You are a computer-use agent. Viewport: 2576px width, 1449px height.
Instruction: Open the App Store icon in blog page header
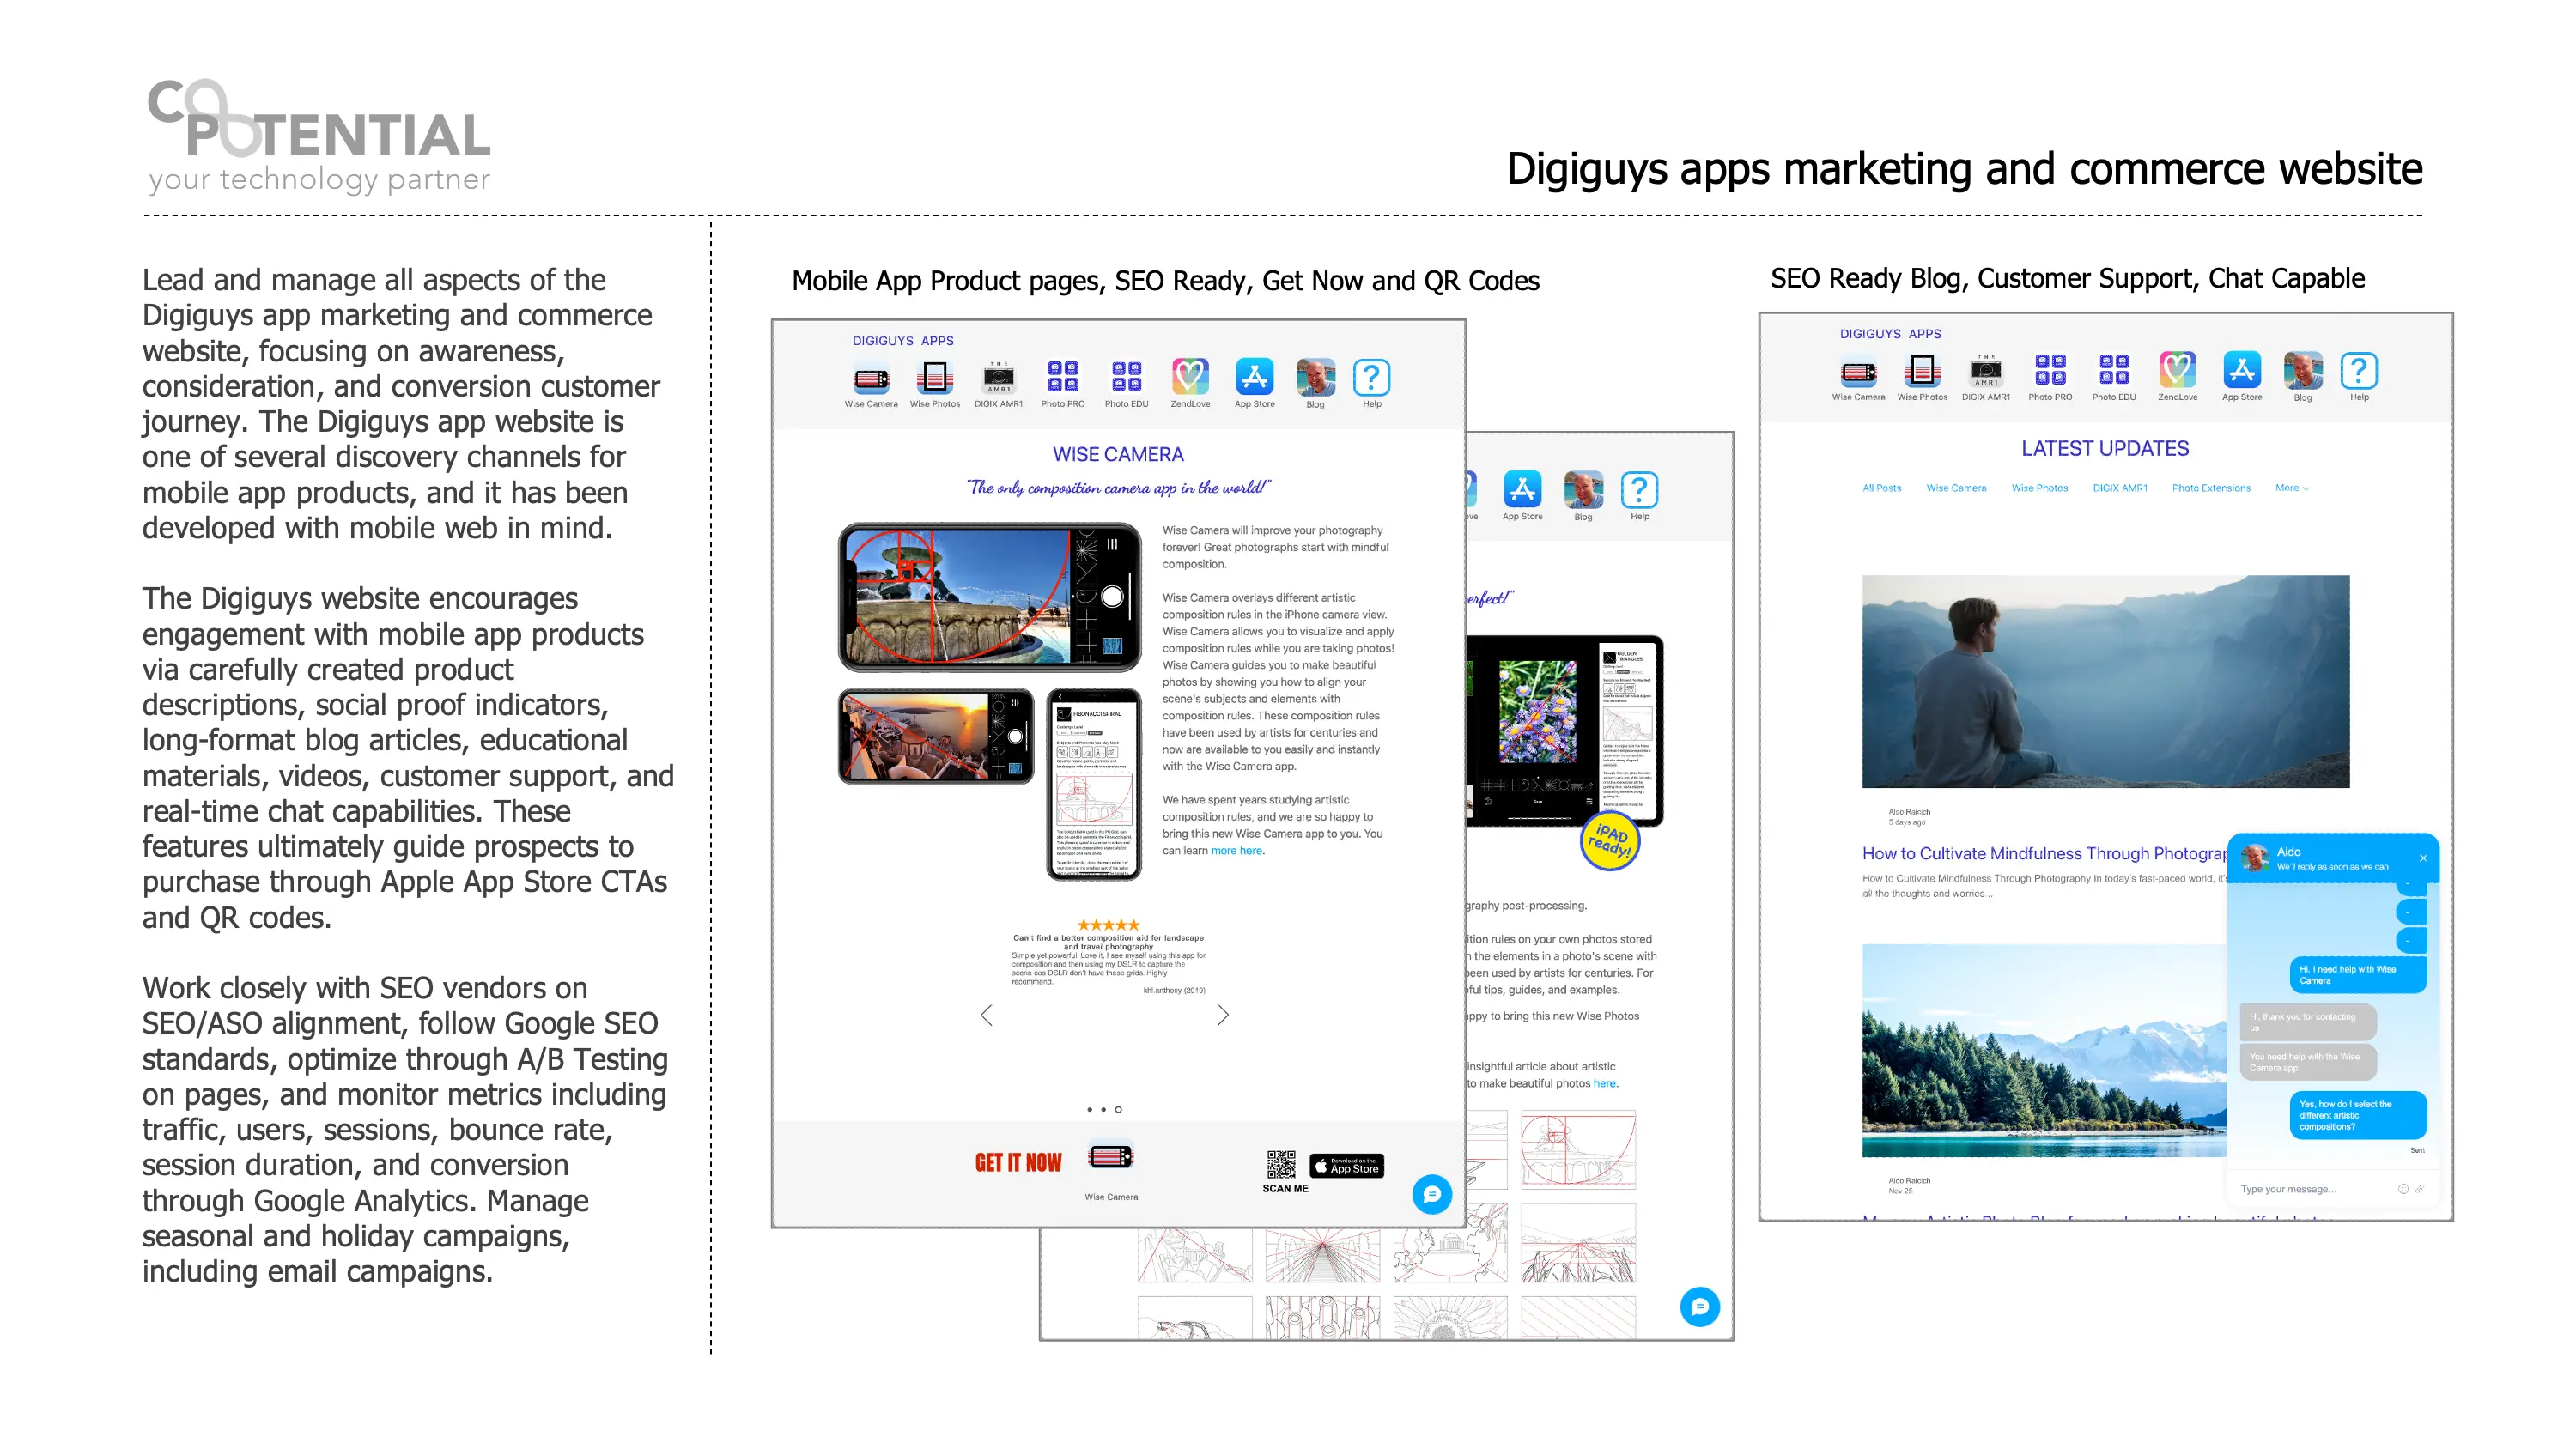click(x=2241, y=371)
